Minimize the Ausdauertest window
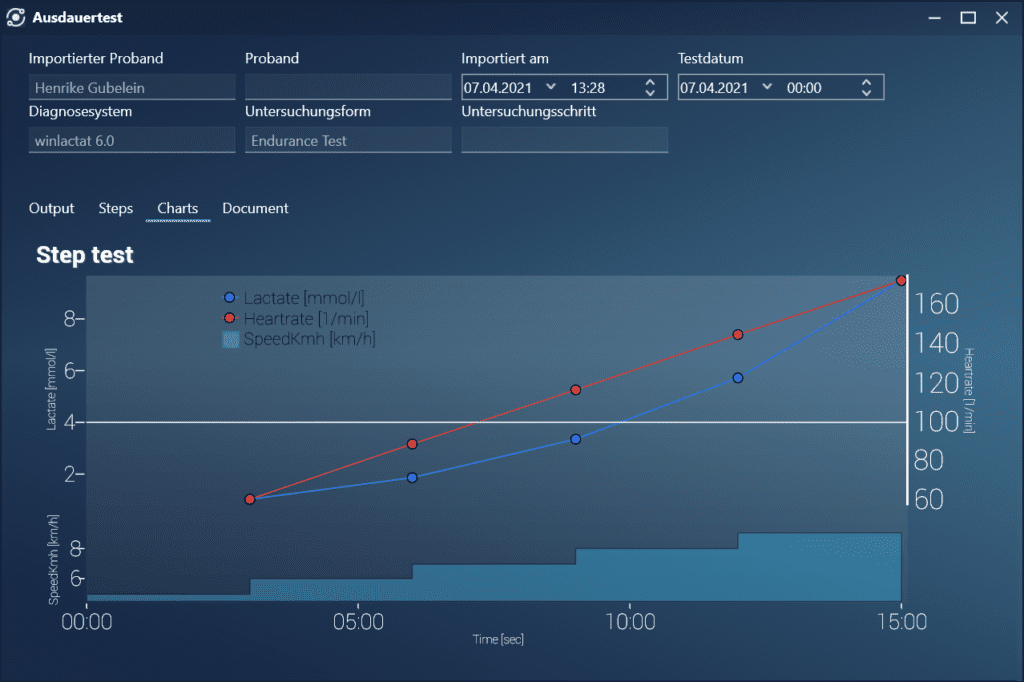 click(x=935, y=18)
